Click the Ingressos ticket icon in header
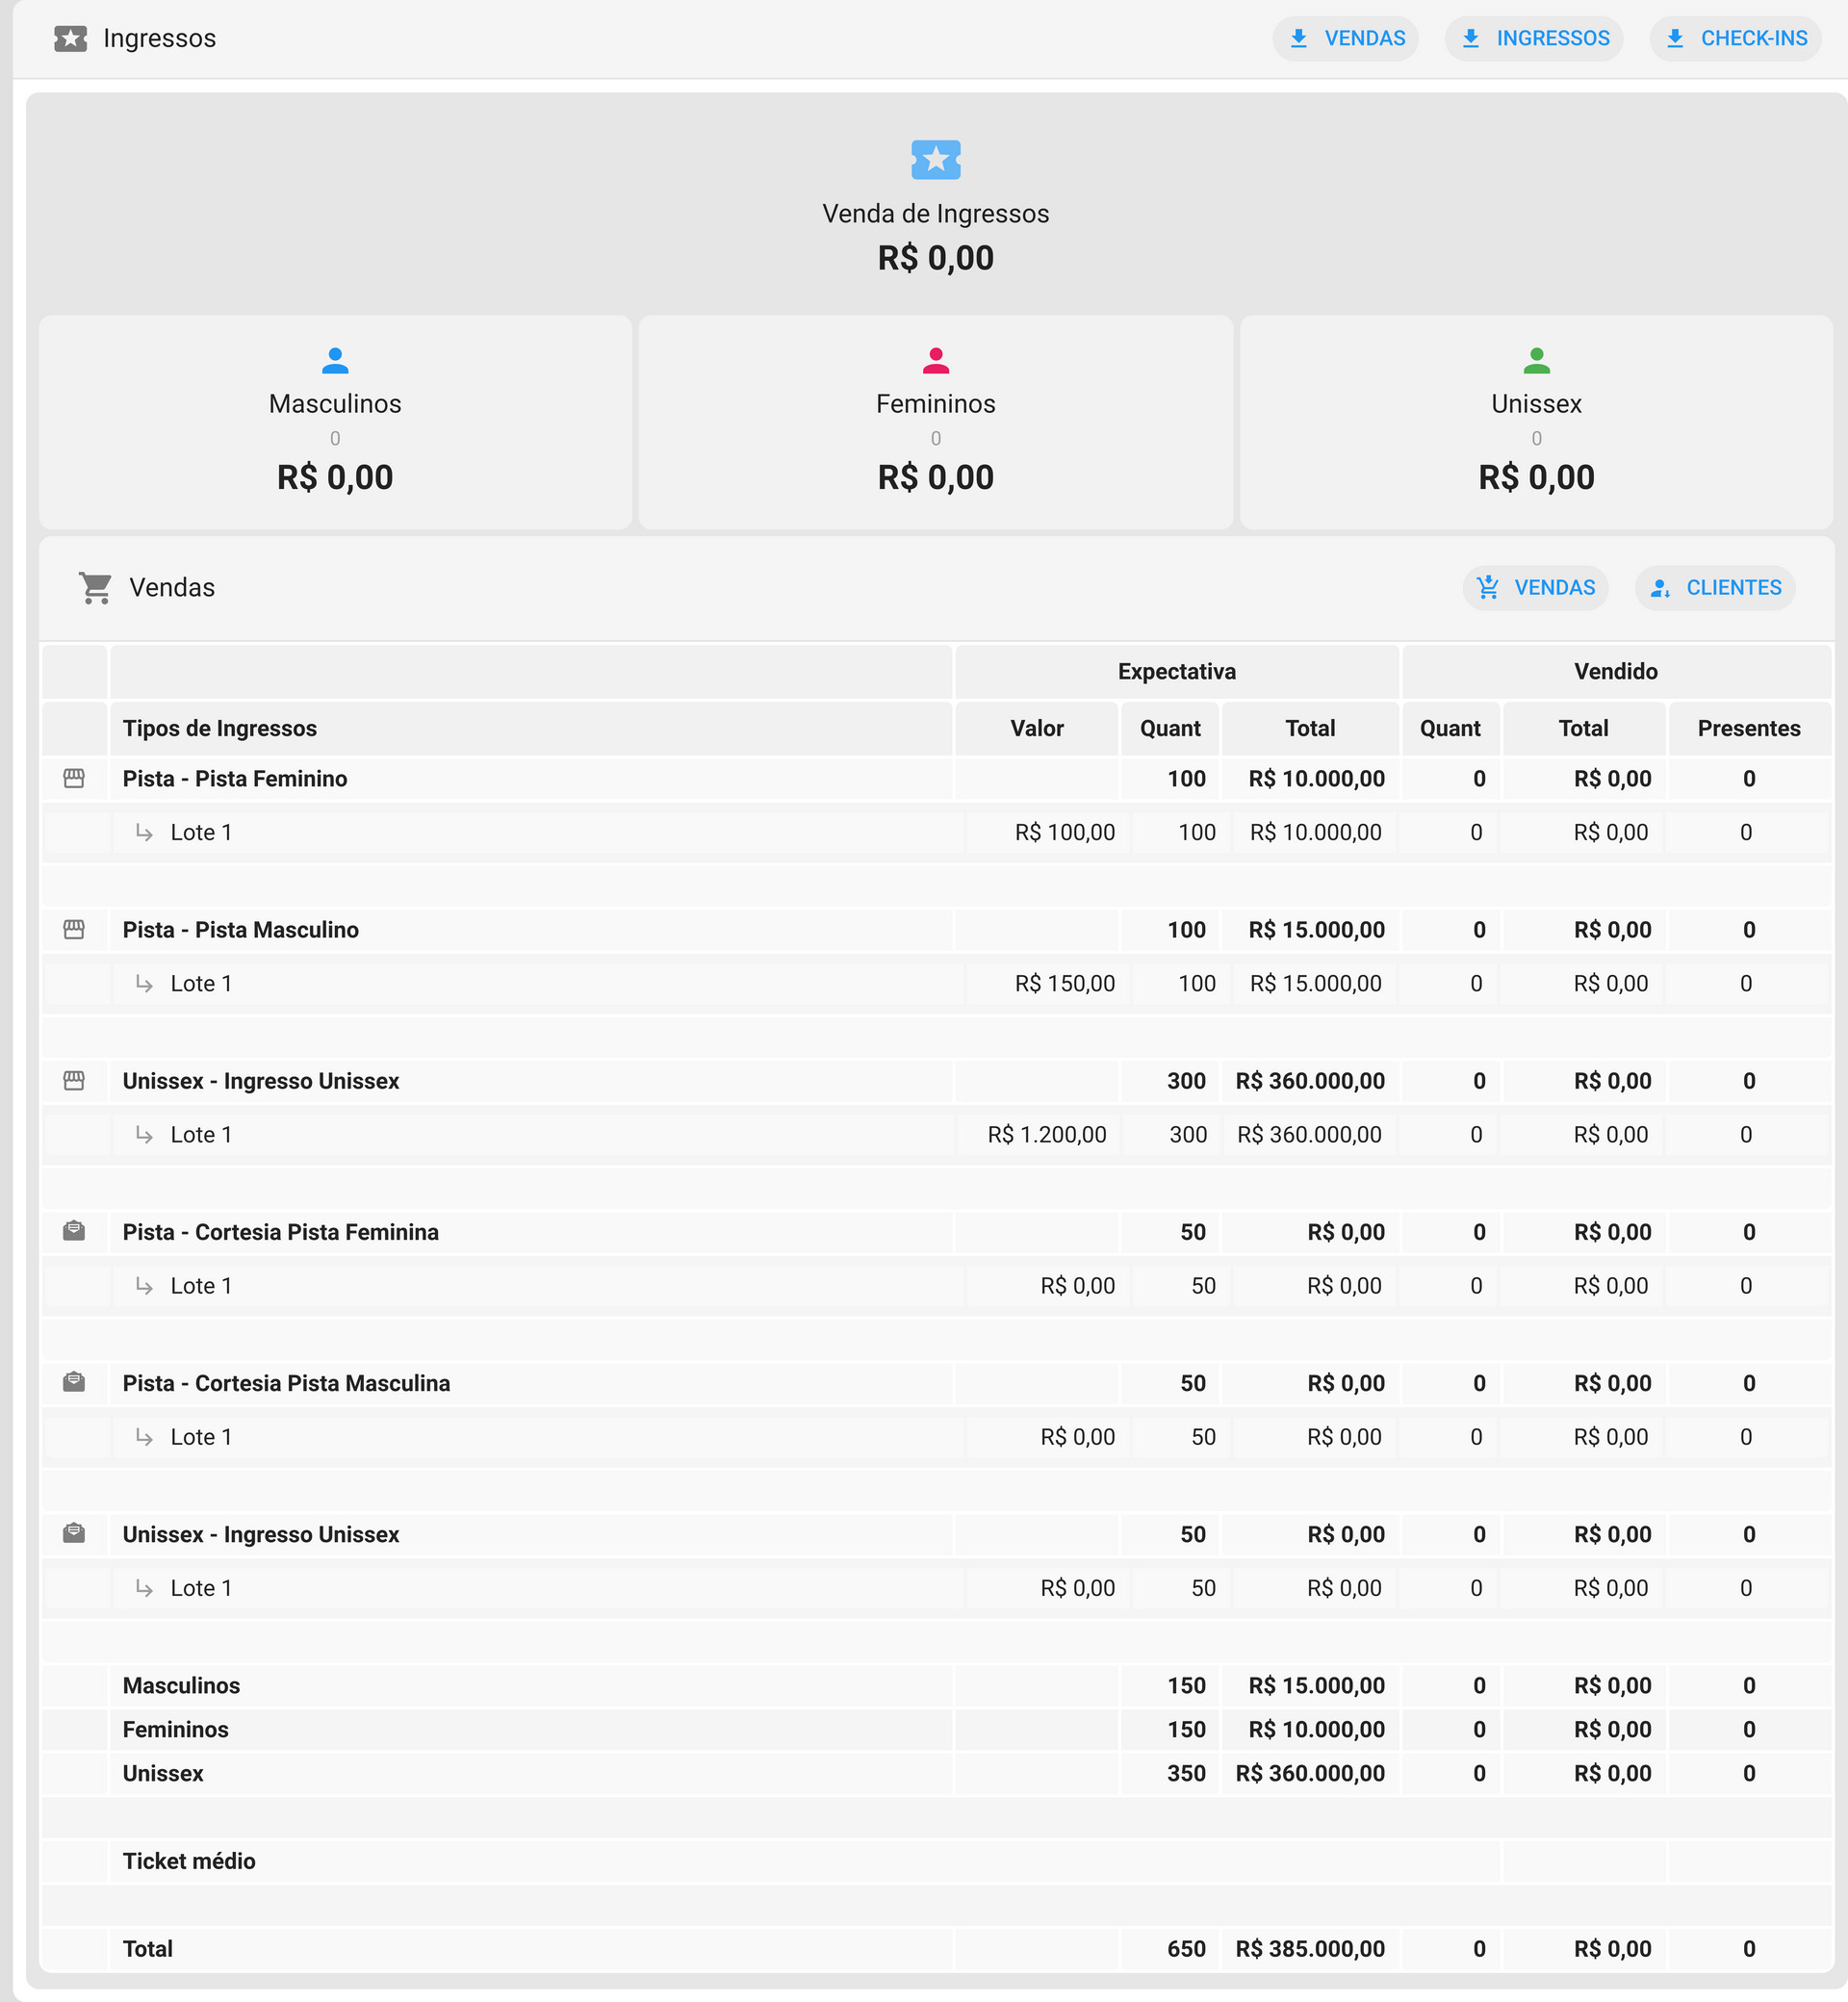The image size is (1848, 2002). (70, 38)
